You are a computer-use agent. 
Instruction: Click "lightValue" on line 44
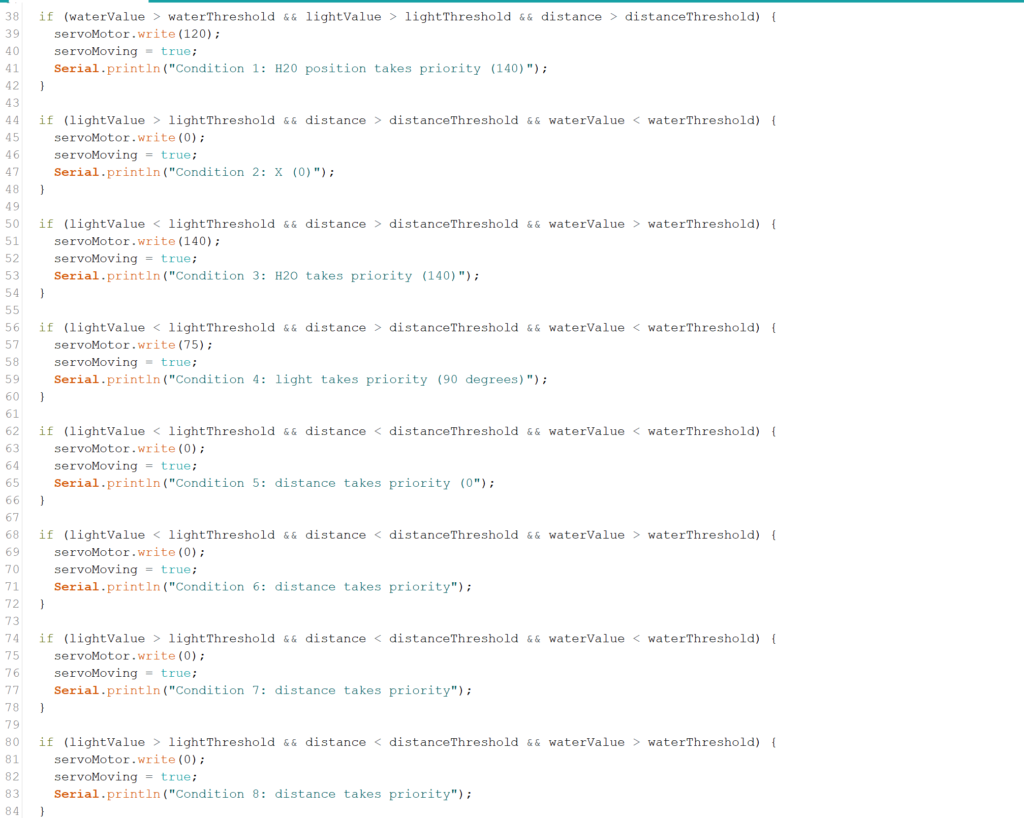(107, 121)
